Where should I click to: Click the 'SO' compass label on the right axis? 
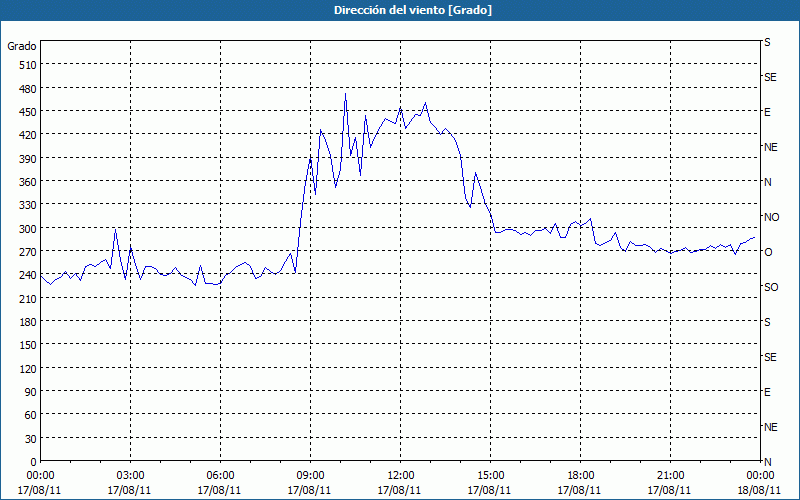pyautogui.click(x=771, y=287)
